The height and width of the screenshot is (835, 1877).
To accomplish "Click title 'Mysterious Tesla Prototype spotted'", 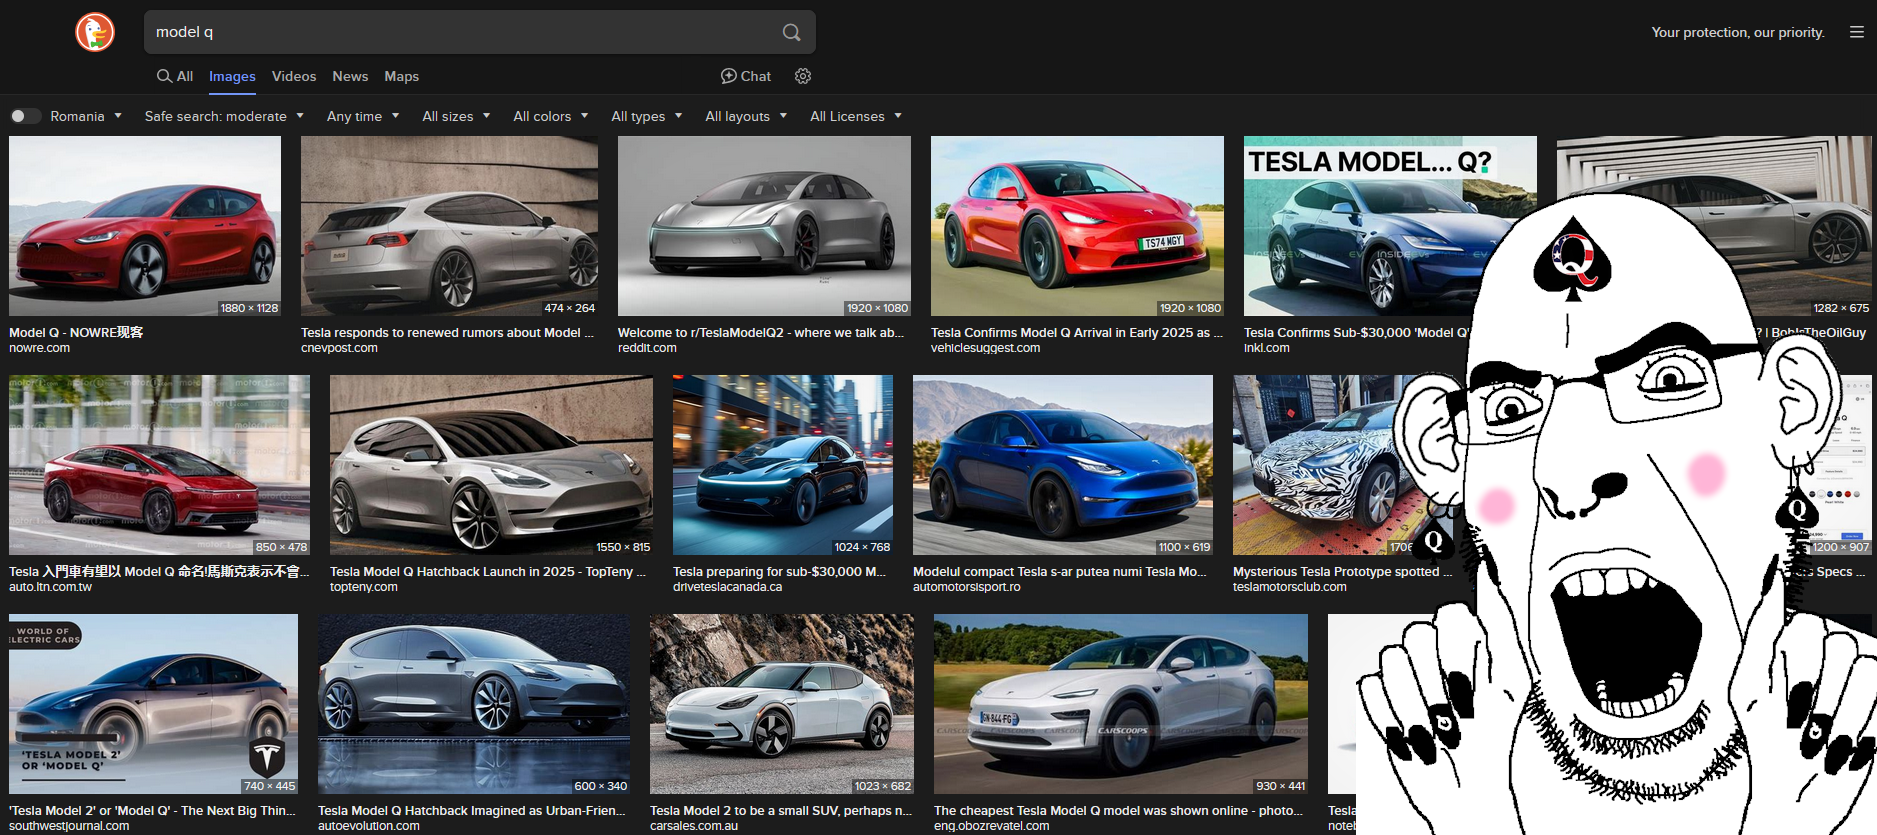I will 1342,572.
